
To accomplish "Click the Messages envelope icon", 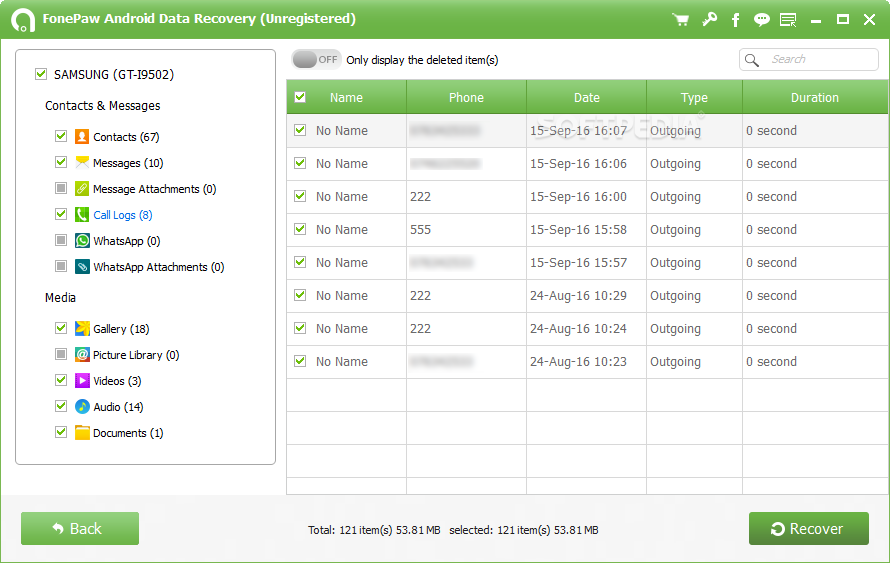I will pyautogui.click(x=82, y=163).
